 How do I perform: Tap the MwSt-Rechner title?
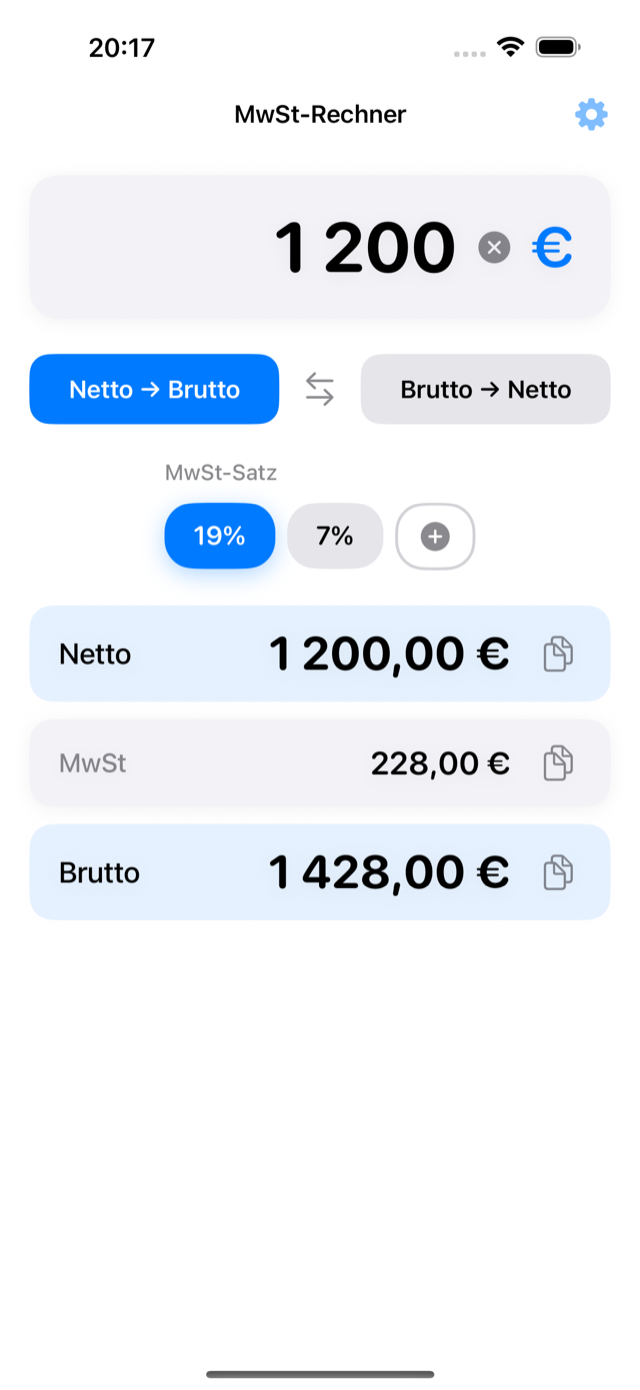320,114
